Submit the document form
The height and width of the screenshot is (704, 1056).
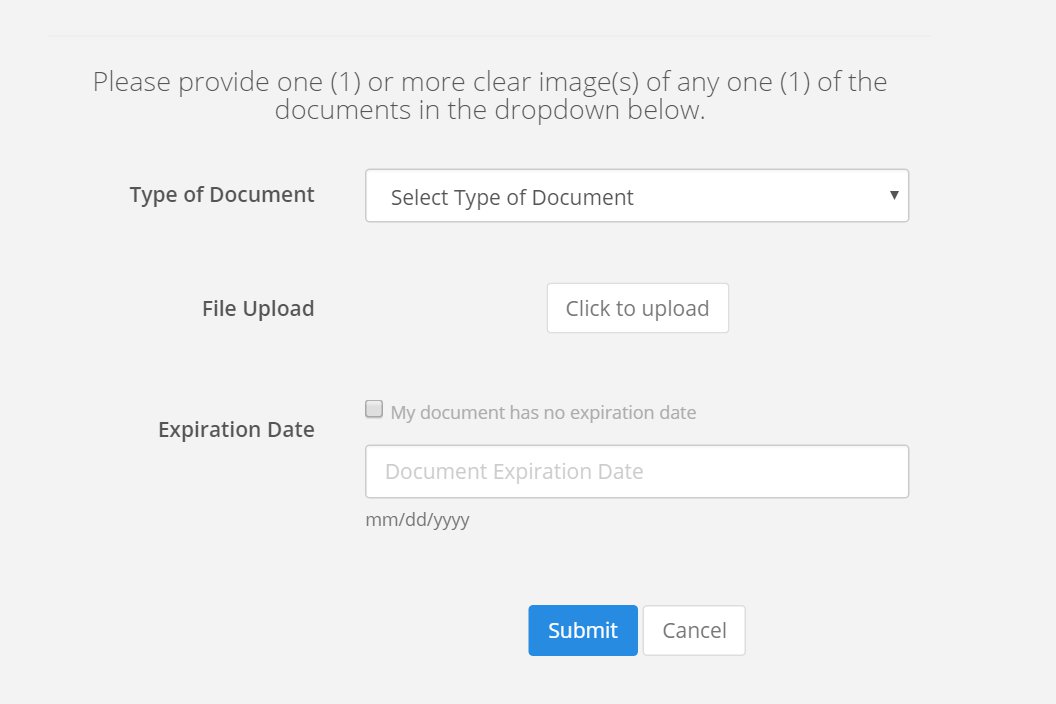[583, 630]
